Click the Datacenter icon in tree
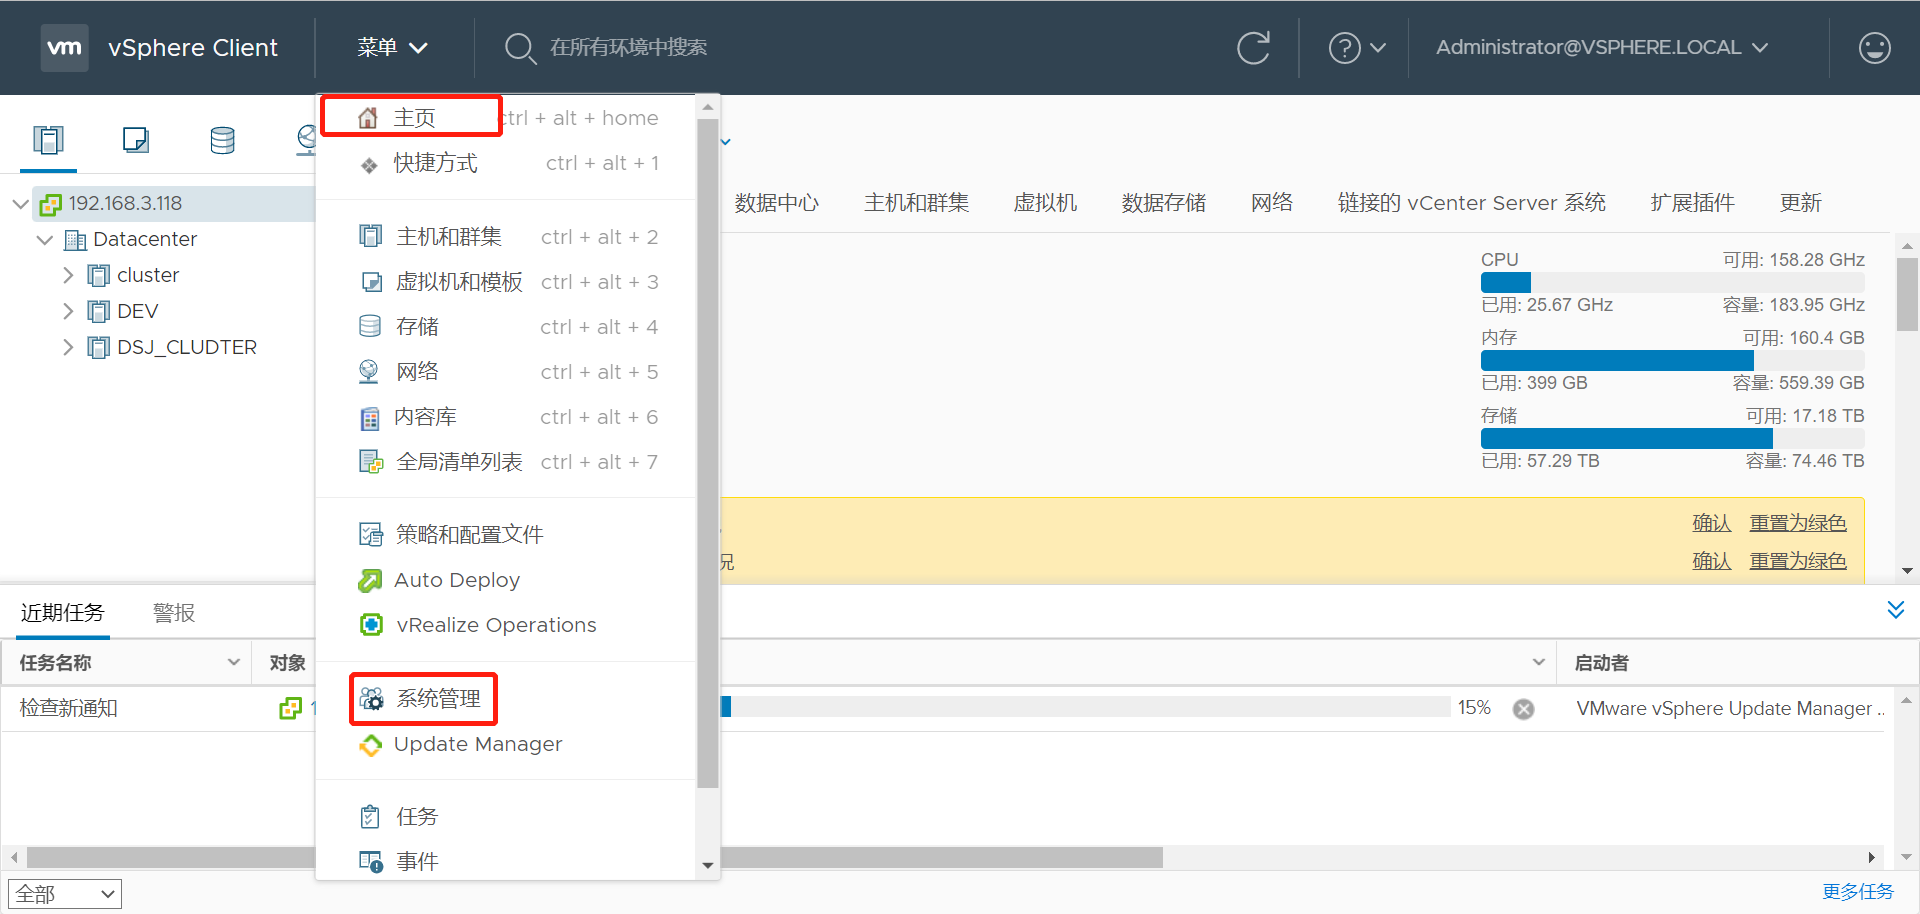 click(x=75, y=240)
